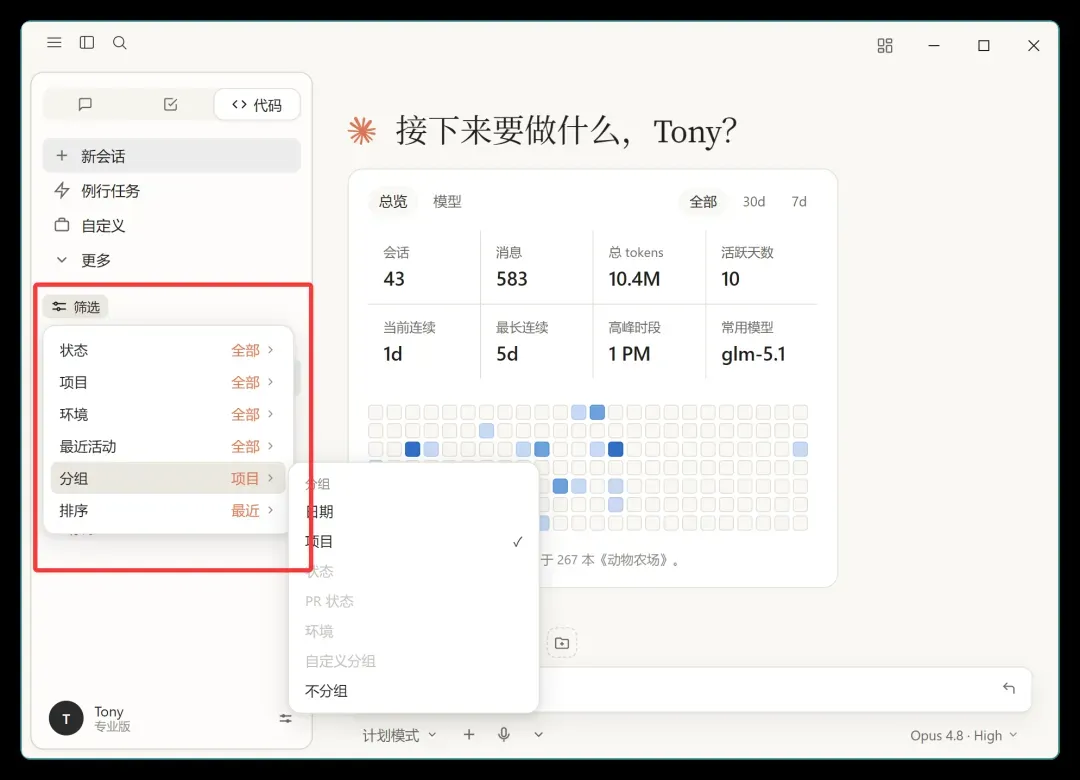
Task: Open the 计划模式 dropdown
Action: 399,735
